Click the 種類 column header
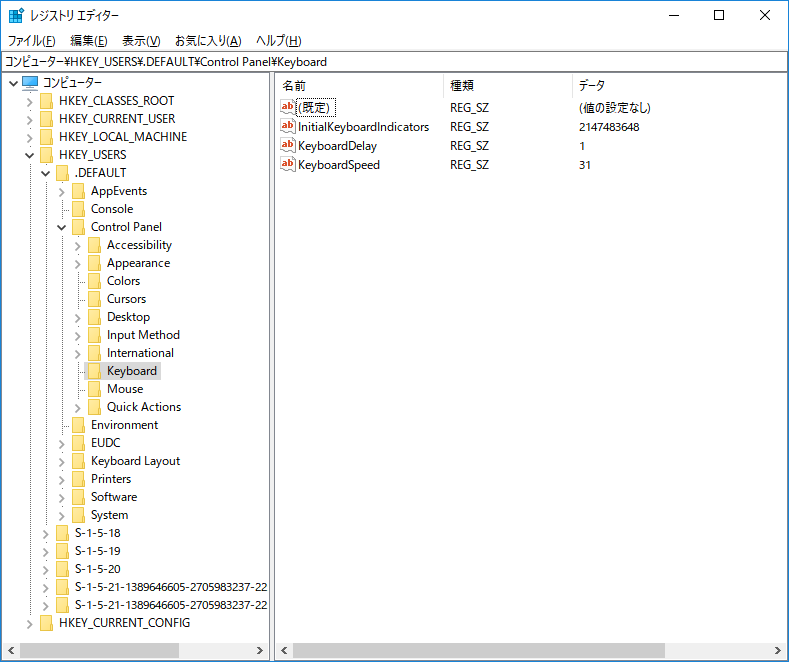Viewport: 789px width, 662px height. tap(508, 86)
